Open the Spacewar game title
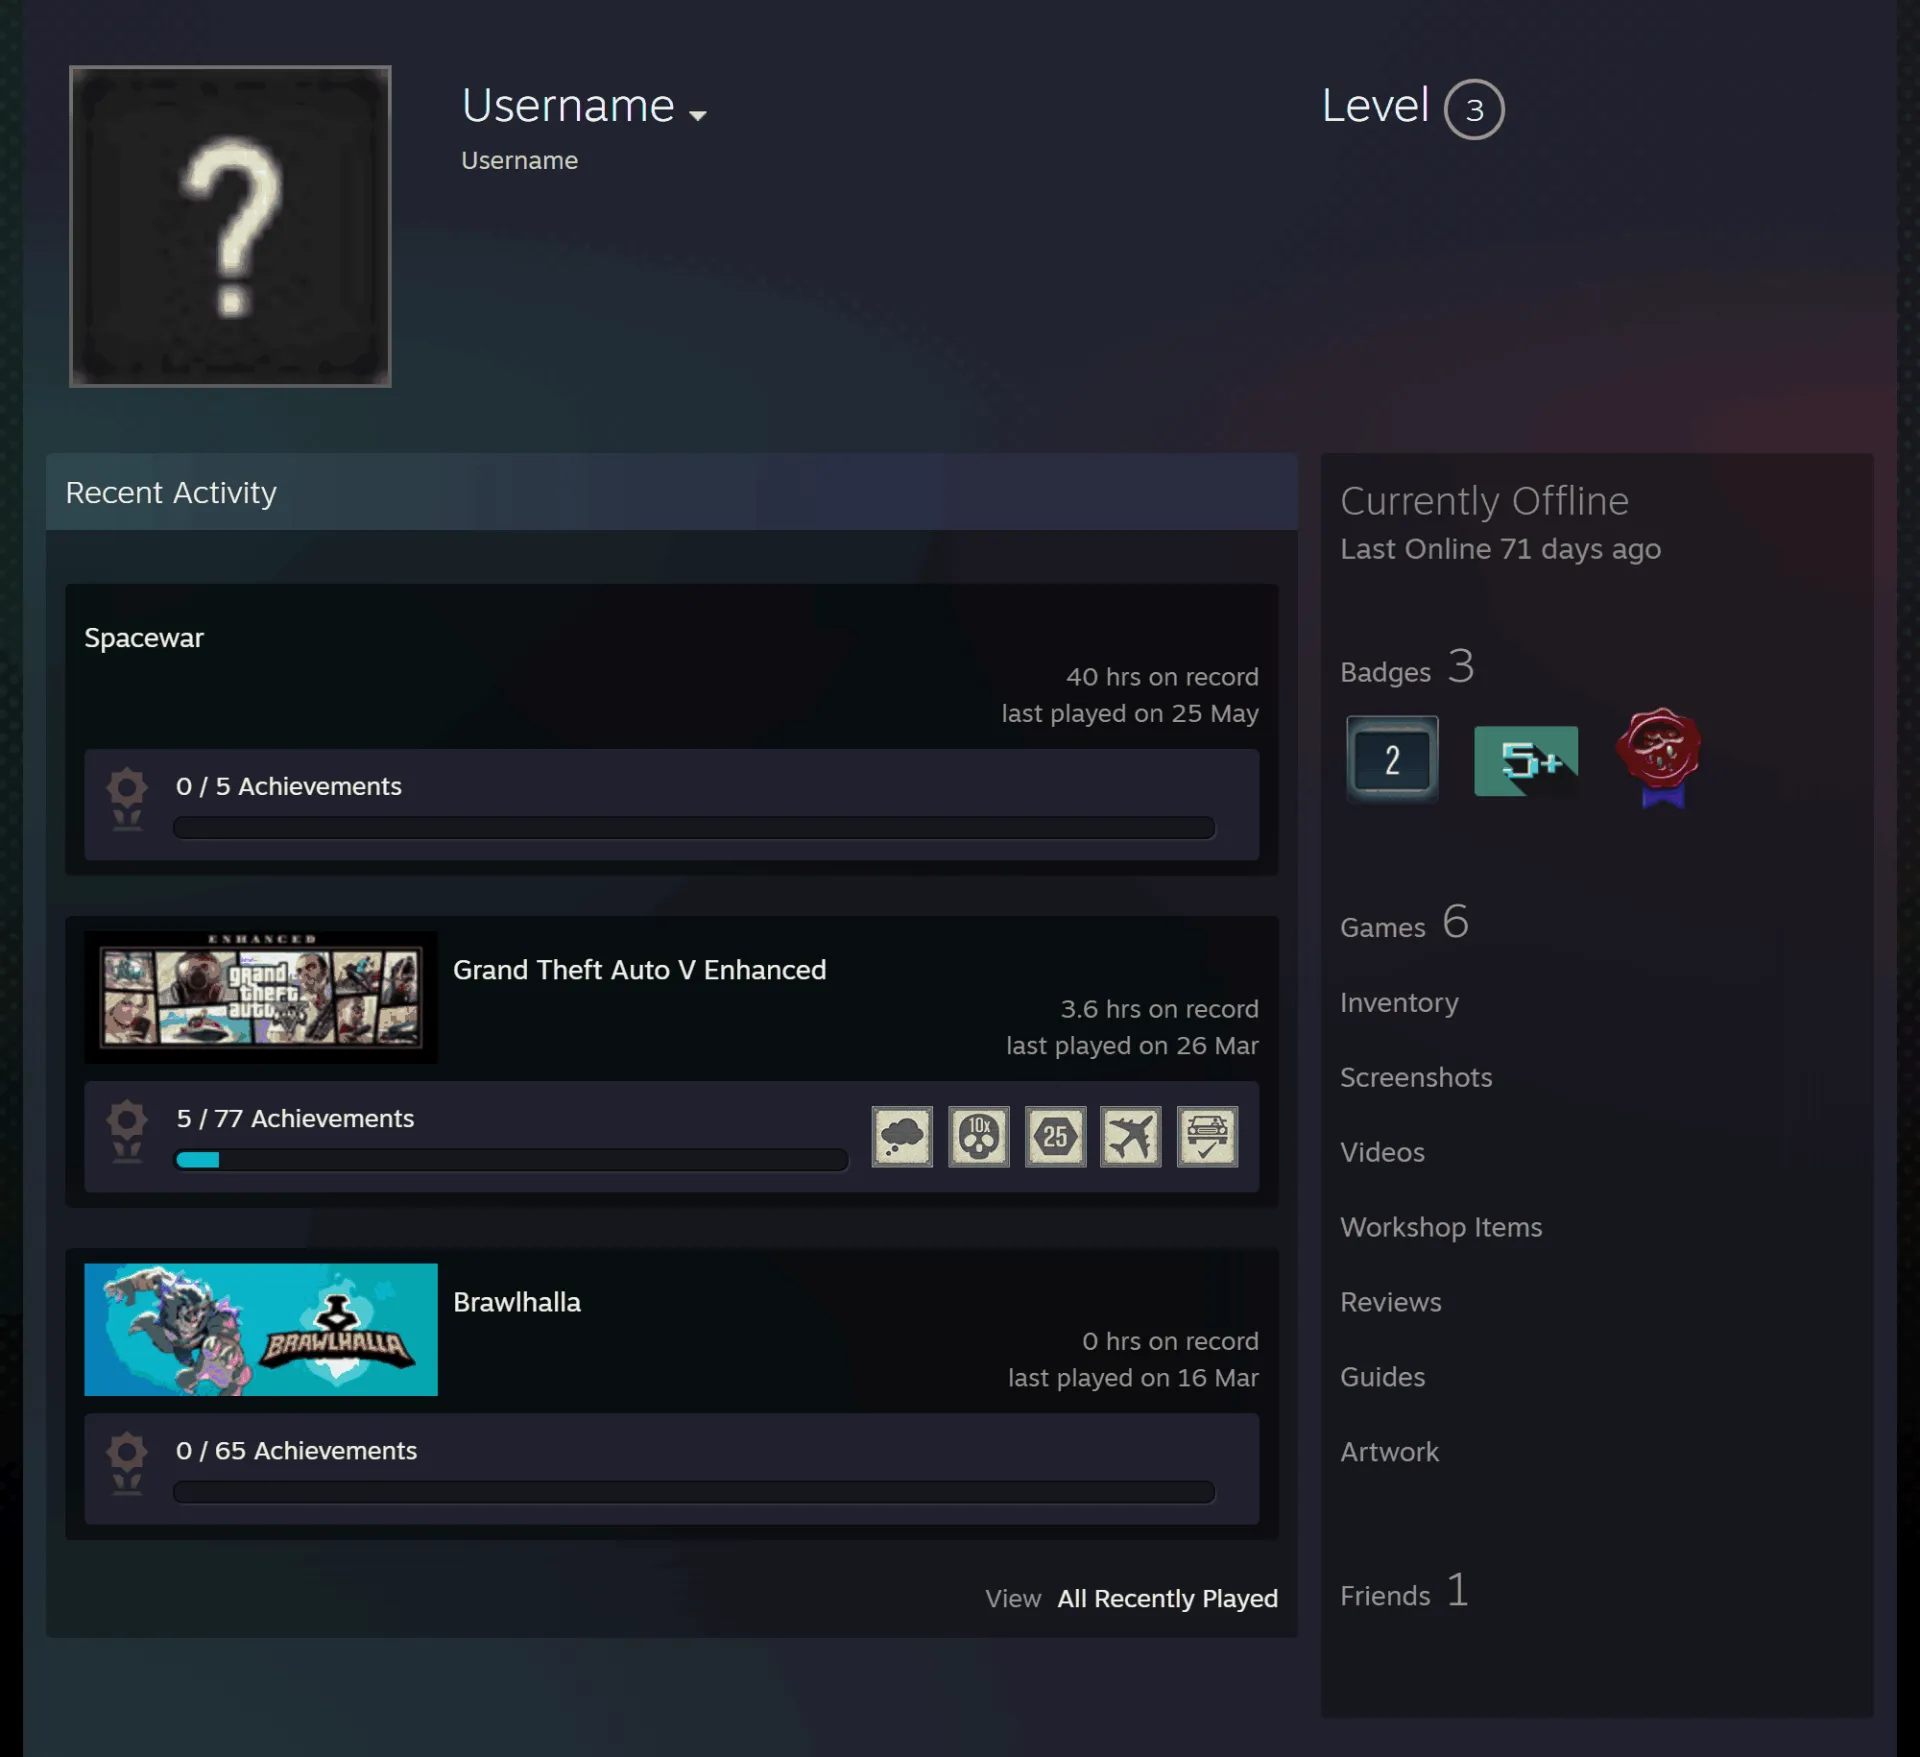1920x1757 pixels. pos(144,638)
